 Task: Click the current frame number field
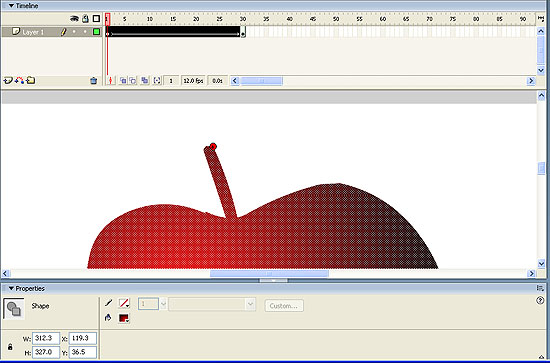171,81
